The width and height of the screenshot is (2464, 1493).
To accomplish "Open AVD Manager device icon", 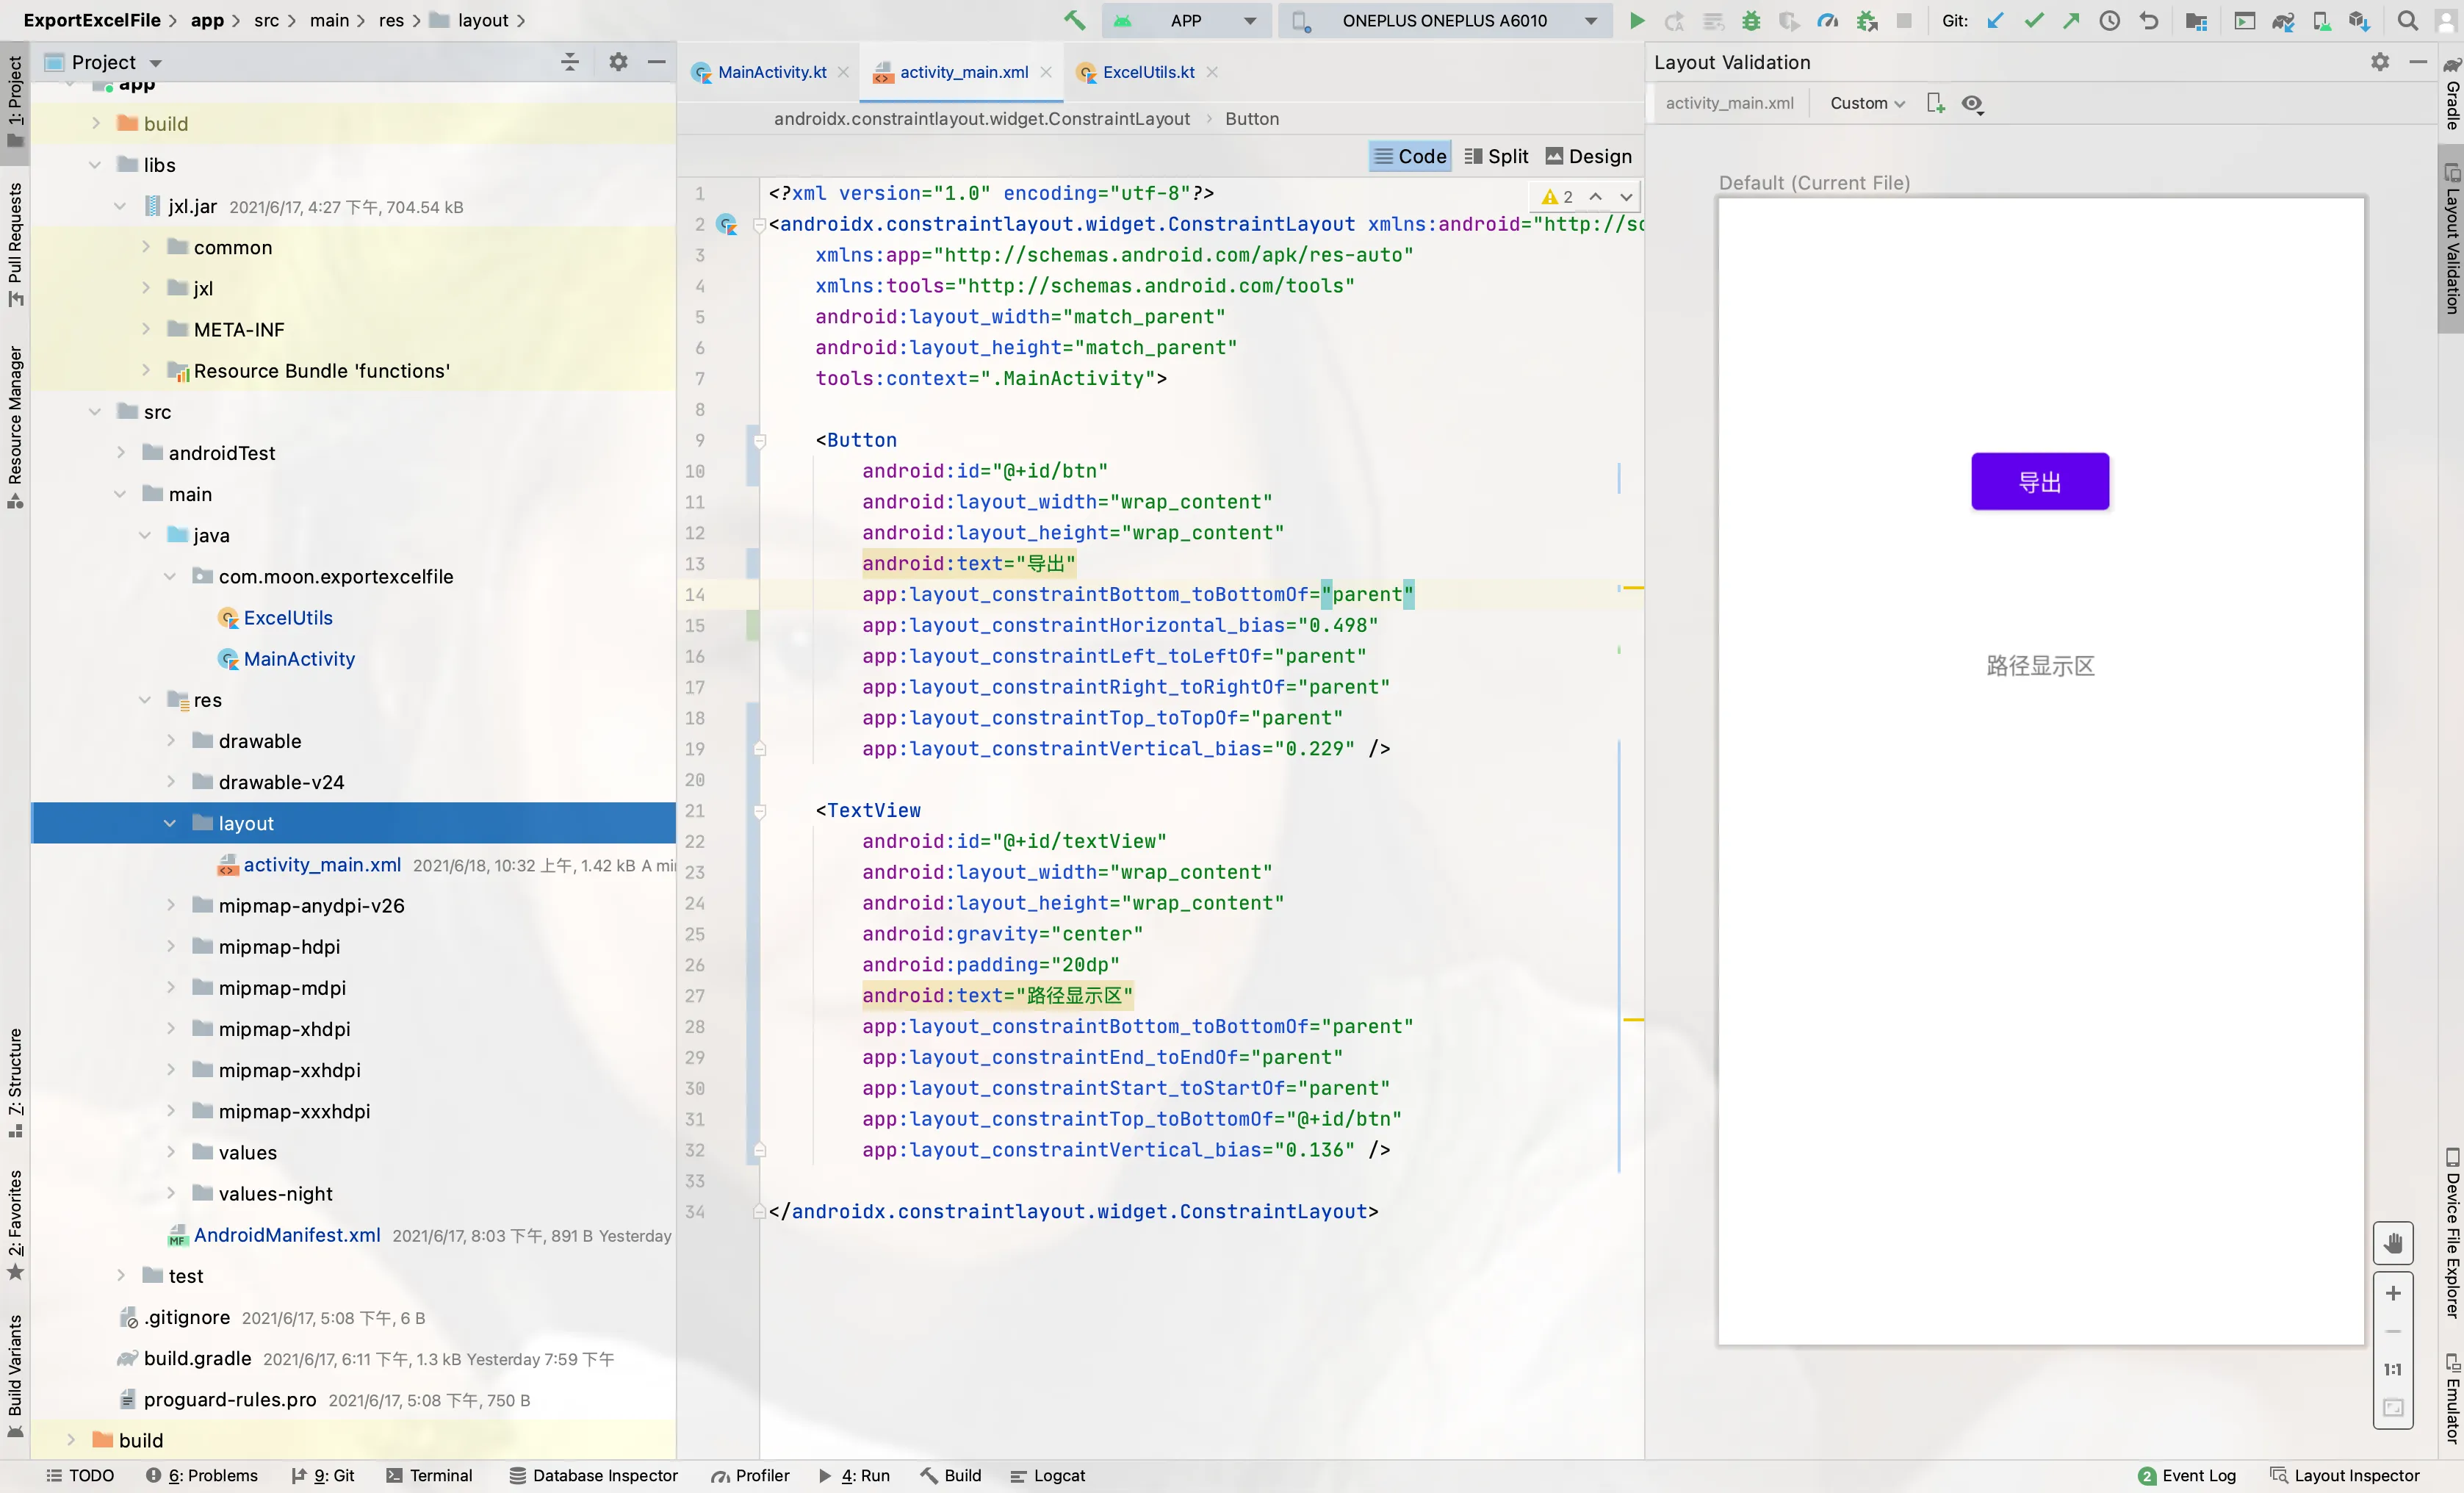I will click(x=2321, y=20).
